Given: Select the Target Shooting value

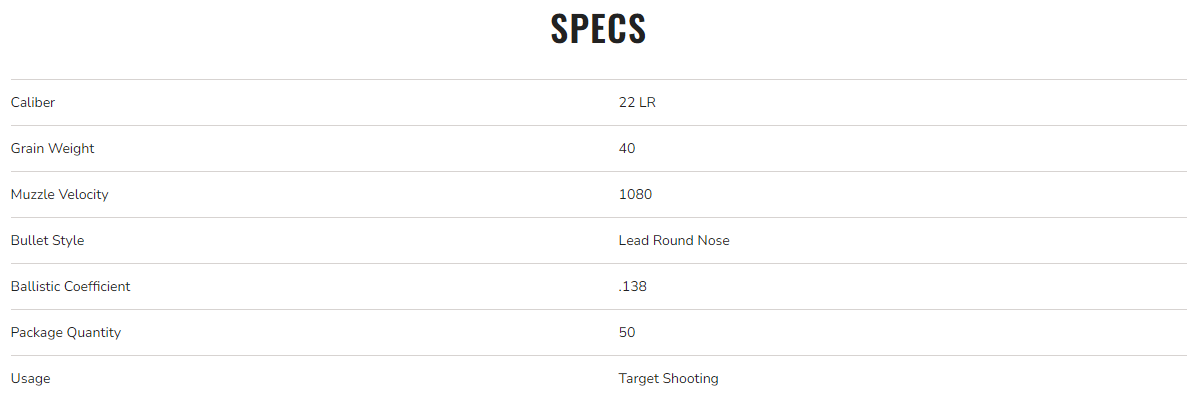Looking at the screenshot, I should (668, 378).
